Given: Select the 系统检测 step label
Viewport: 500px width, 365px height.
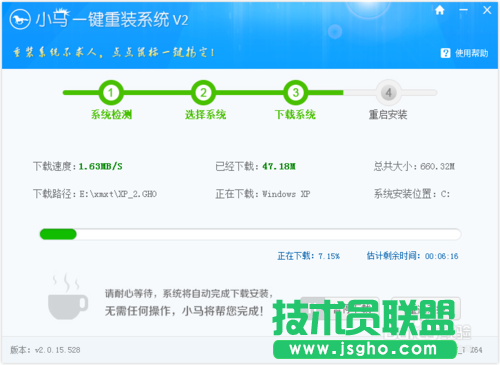Looking at the screenshot, I should (112, 115).
